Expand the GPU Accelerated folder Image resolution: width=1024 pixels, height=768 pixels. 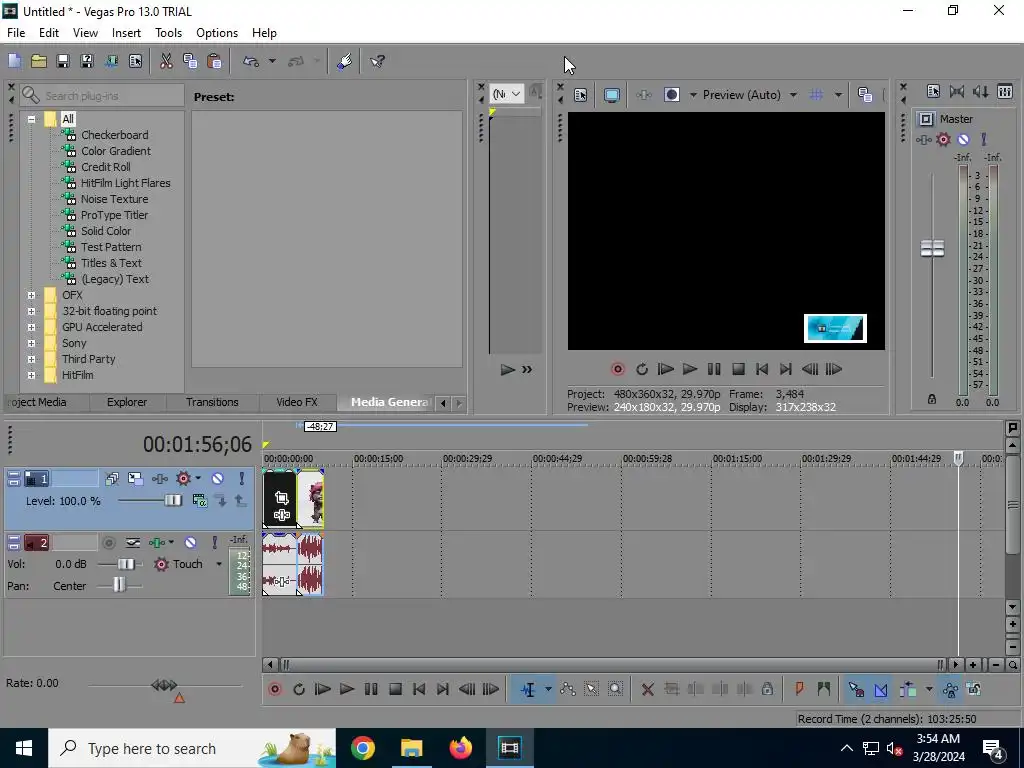click(31, 327)
